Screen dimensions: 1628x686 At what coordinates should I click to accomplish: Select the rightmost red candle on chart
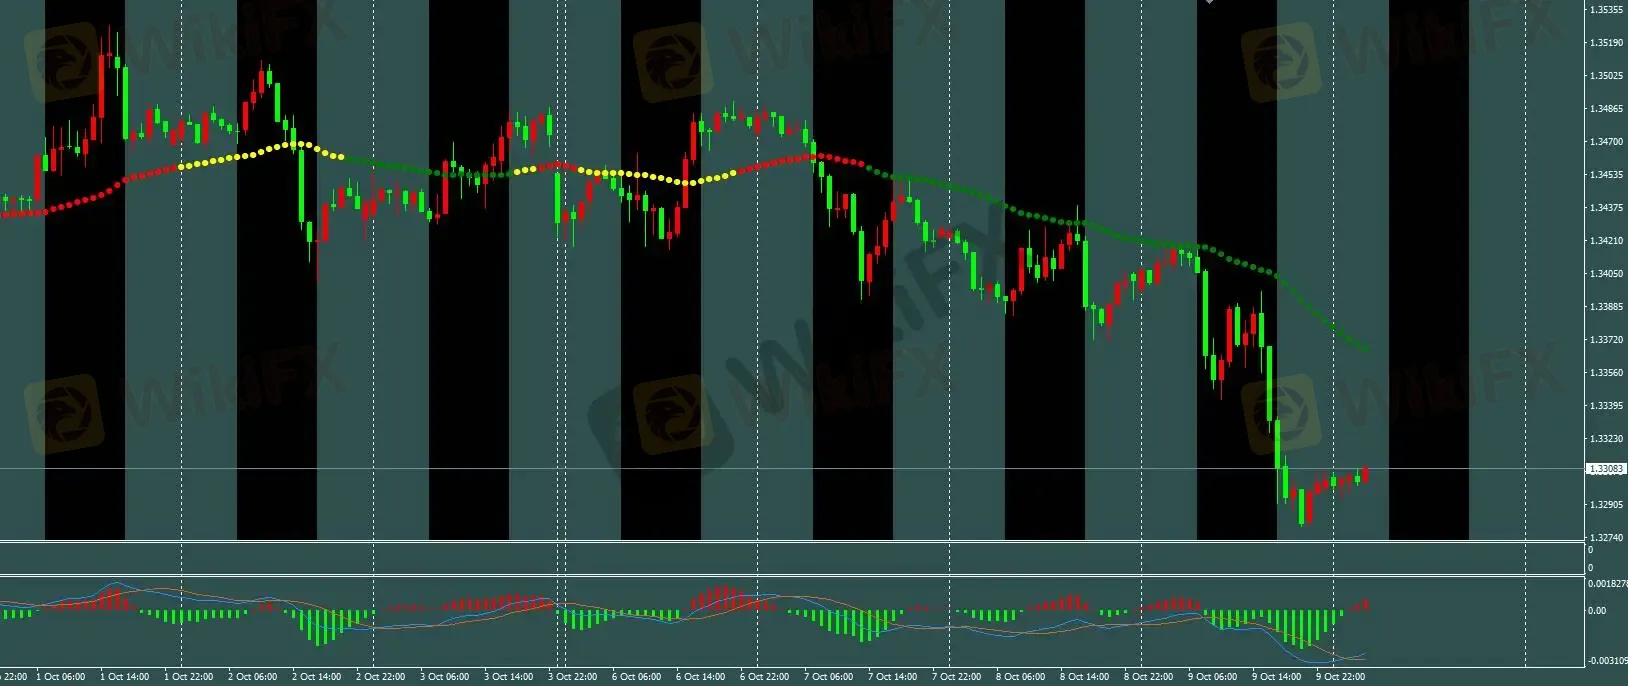pyautogui.click(x=1365, y=474)
